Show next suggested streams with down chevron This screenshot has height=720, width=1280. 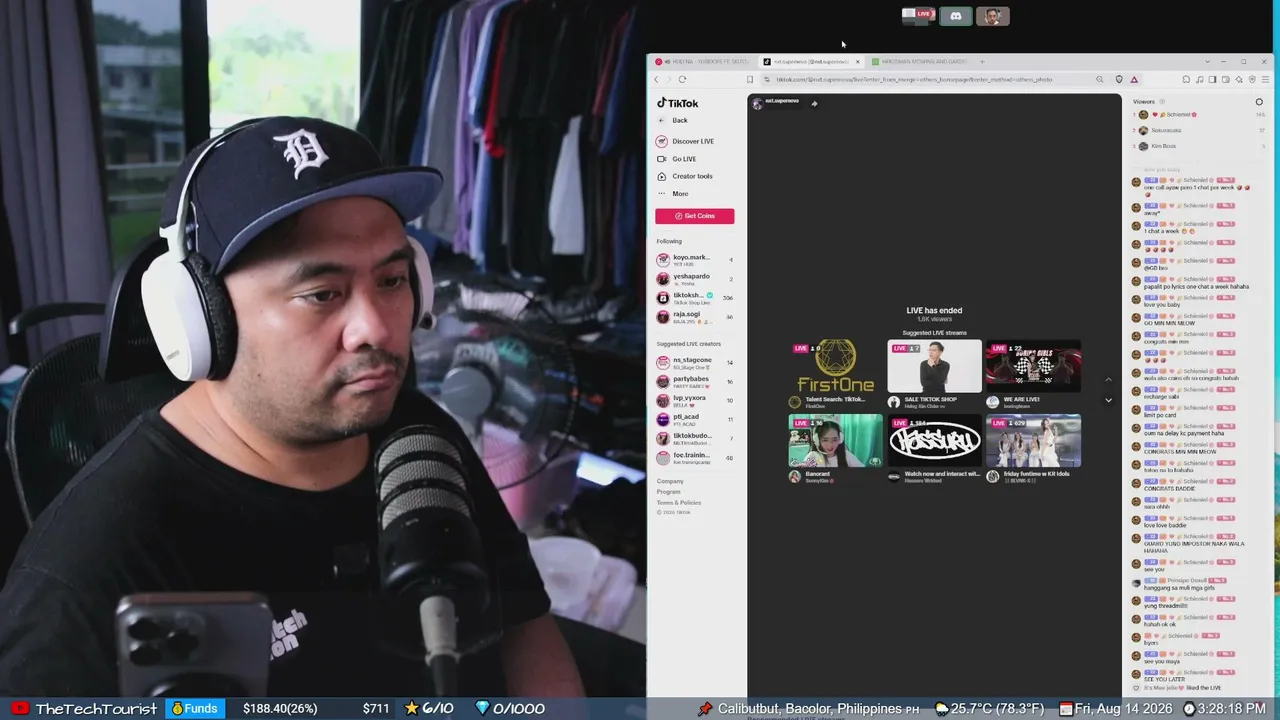(1108, 400)
